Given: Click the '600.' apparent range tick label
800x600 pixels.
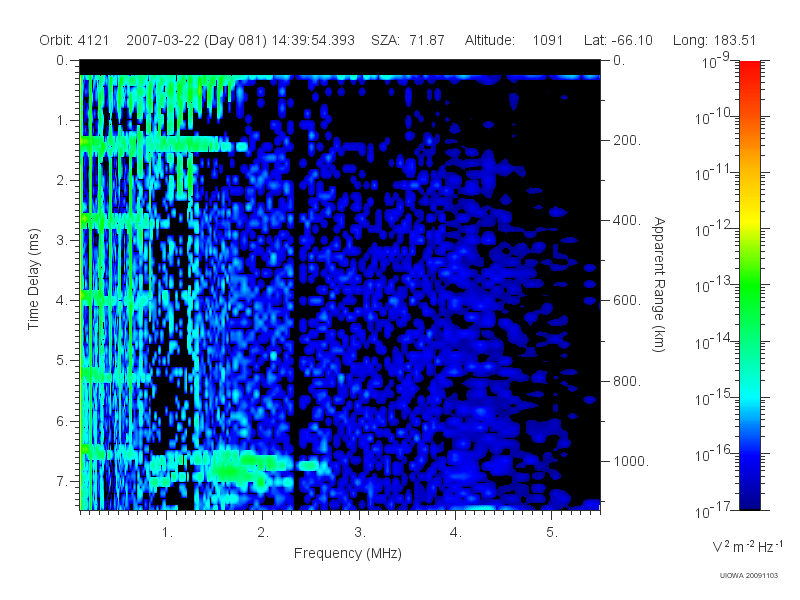Looking at the screenshot, I should click(627, 301).
